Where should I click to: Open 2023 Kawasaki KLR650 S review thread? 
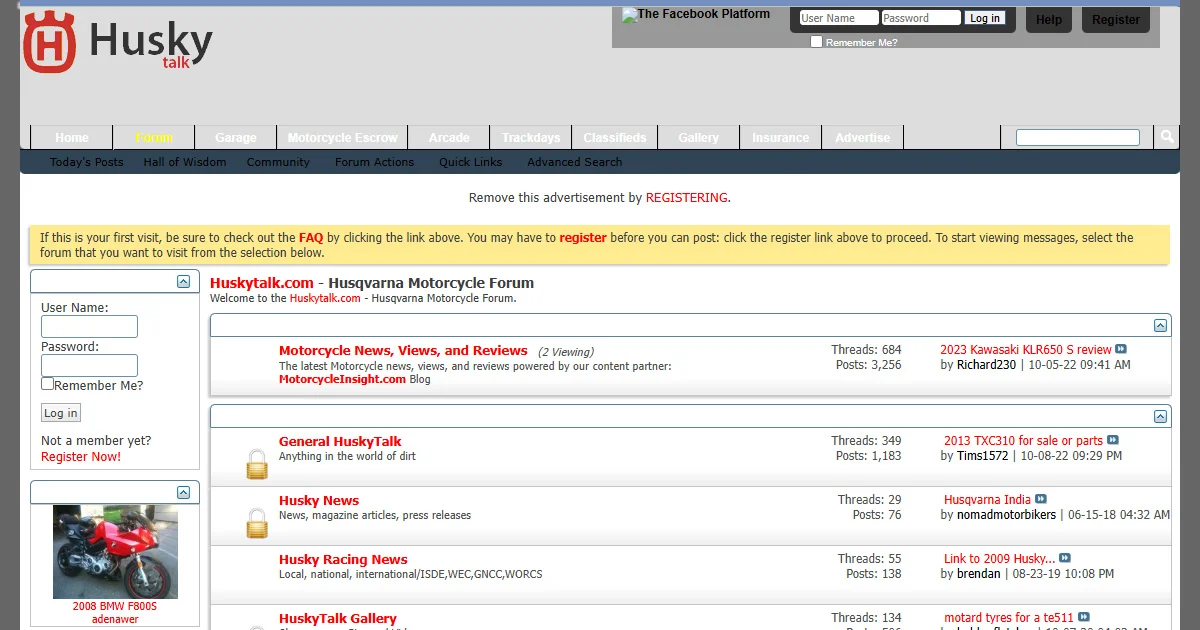click(1026, 350)
